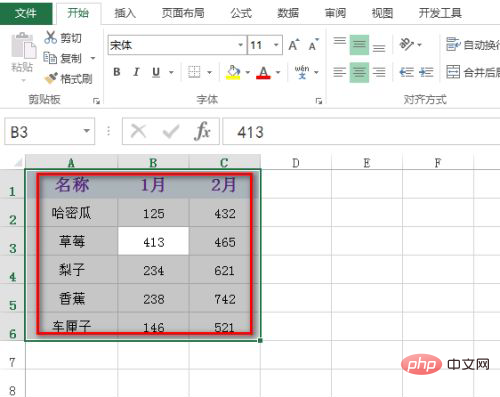Select column F header
The width and height of the screenshot is (500, 397).
(438, 163)
